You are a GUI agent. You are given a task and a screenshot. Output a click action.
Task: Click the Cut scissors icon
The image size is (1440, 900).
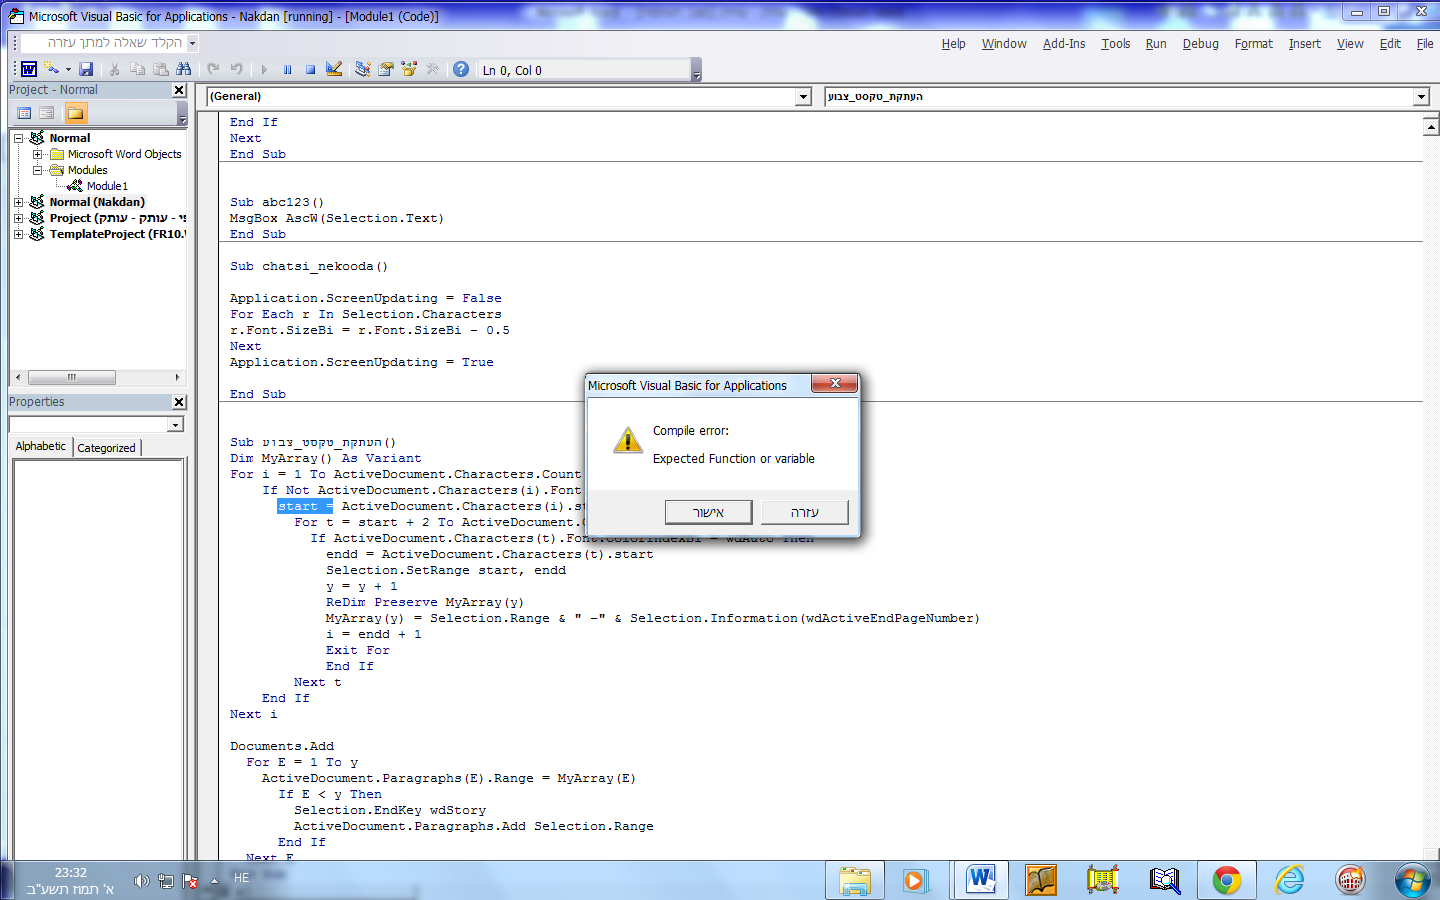pos(114,69)
